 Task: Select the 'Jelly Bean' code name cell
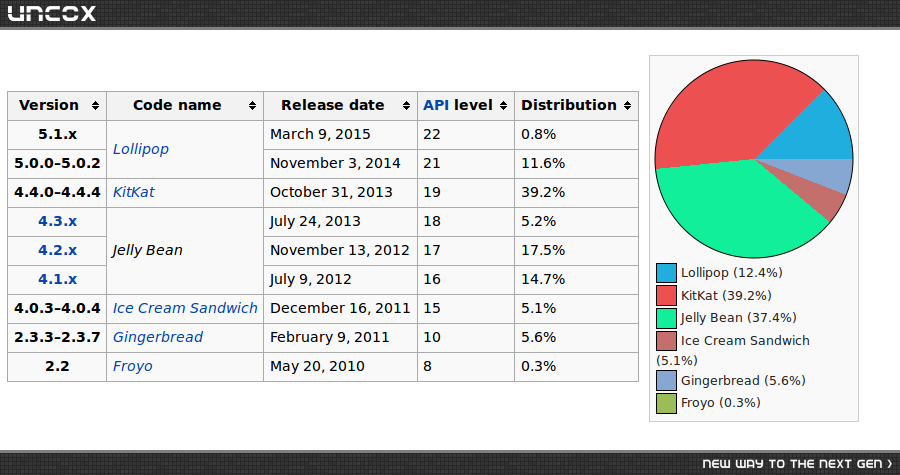tap(185, 251)
